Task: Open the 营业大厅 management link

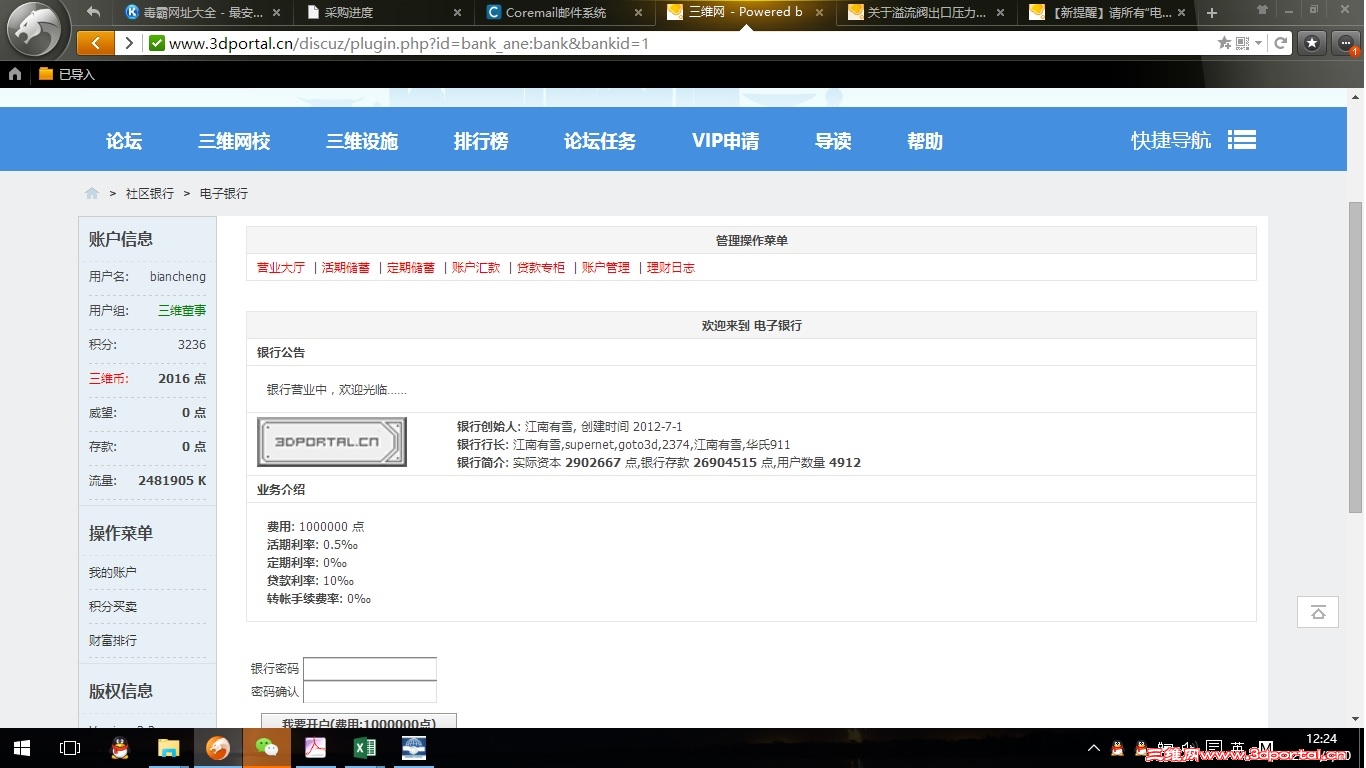Action: tap(281, 268)
